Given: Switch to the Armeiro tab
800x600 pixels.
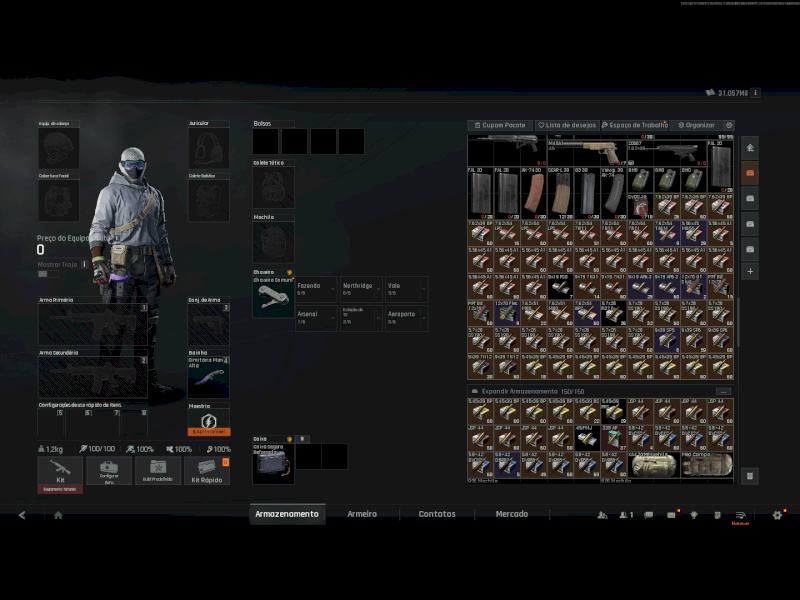Looking at the screenshot, I should tap(362, 514).
